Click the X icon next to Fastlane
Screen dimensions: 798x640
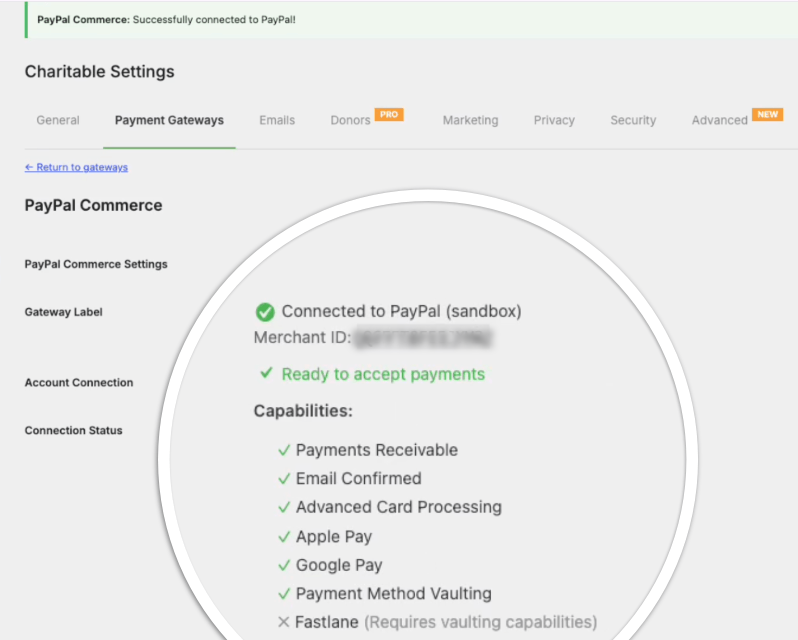284,622
